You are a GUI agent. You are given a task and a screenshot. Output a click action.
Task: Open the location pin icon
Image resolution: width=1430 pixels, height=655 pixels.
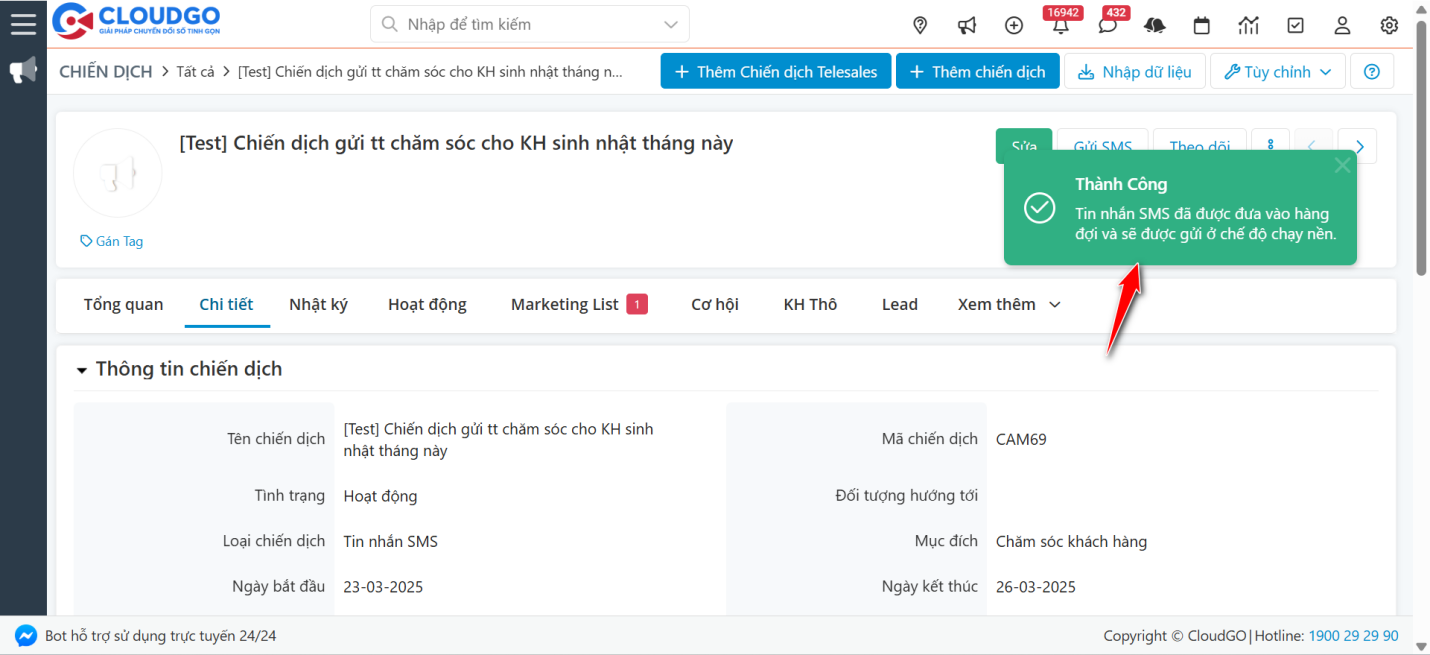click(920, 25)
